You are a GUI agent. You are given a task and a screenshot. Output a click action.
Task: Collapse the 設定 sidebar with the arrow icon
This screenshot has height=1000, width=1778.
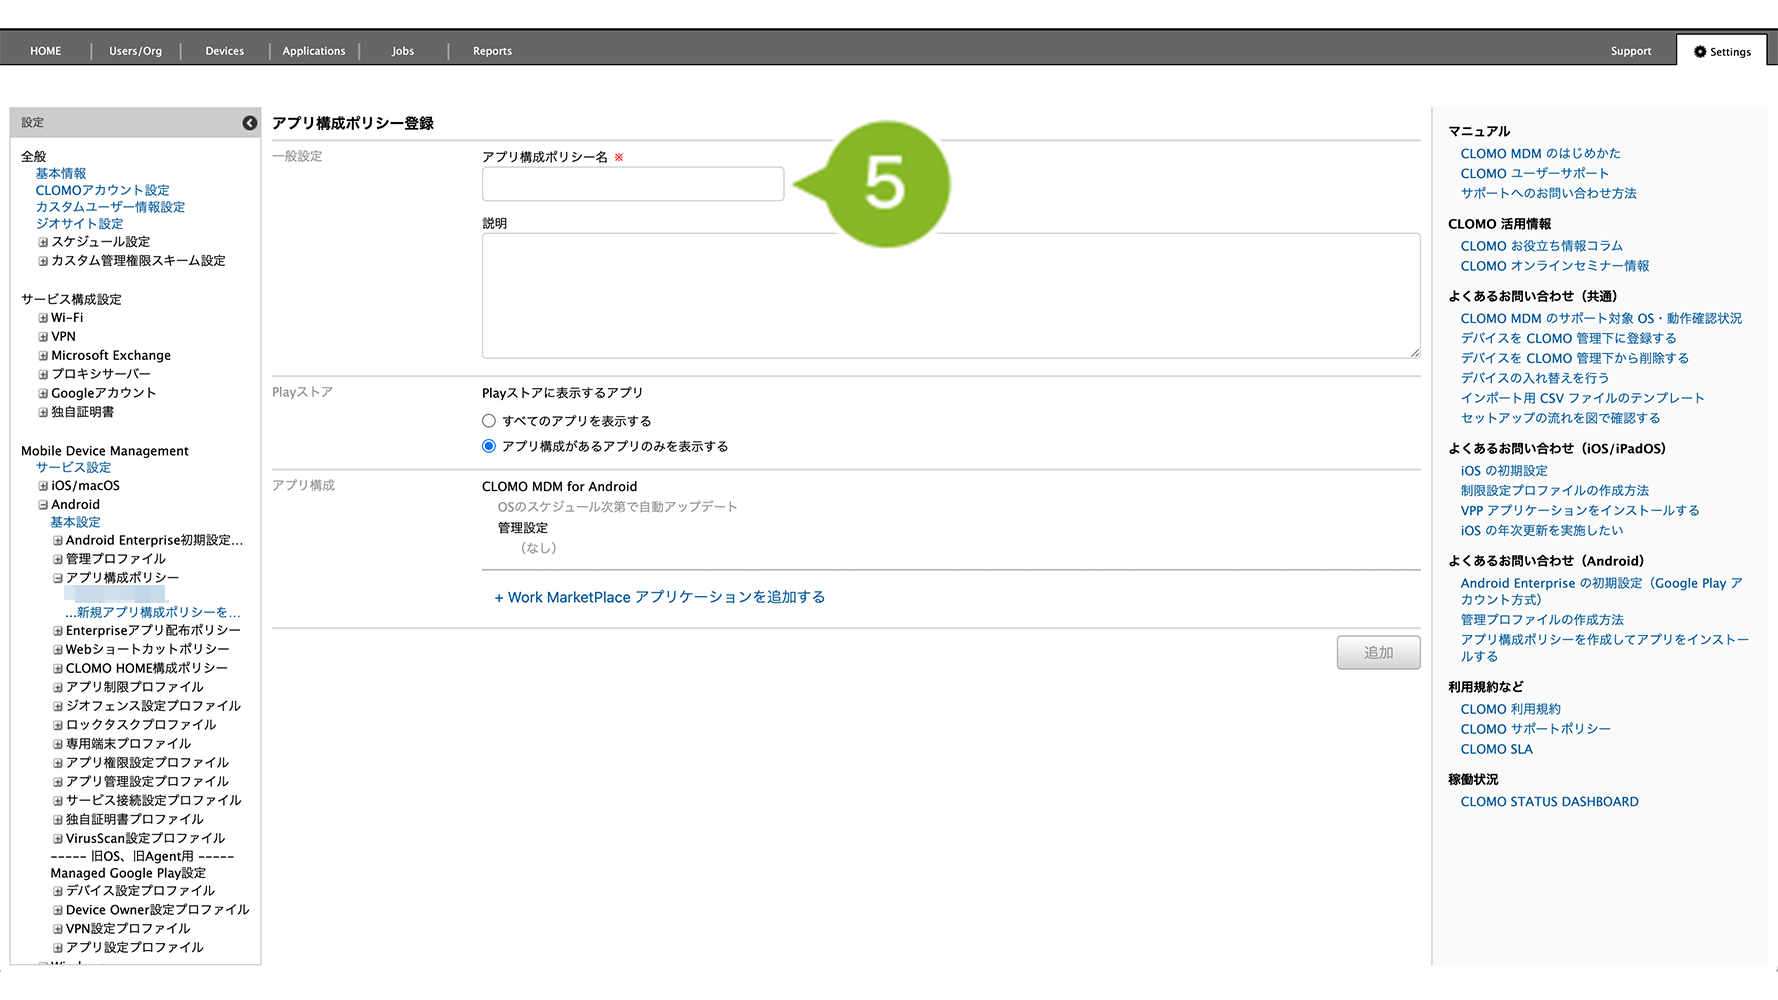(250, 123)
